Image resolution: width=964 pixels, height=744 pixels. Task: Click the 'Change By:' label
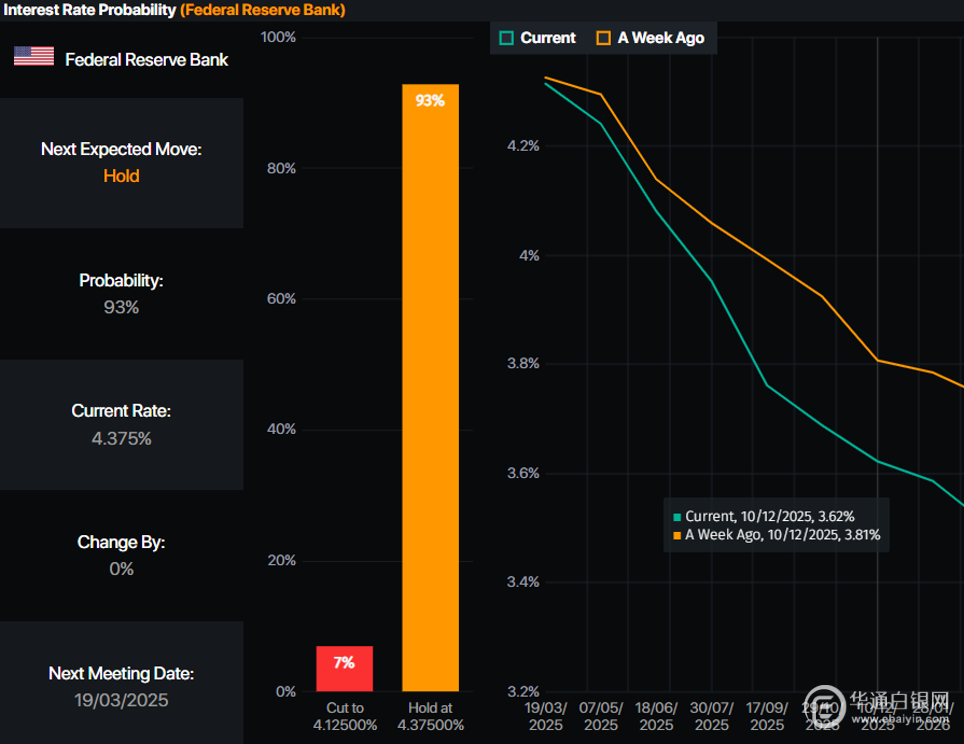[121, 542]
